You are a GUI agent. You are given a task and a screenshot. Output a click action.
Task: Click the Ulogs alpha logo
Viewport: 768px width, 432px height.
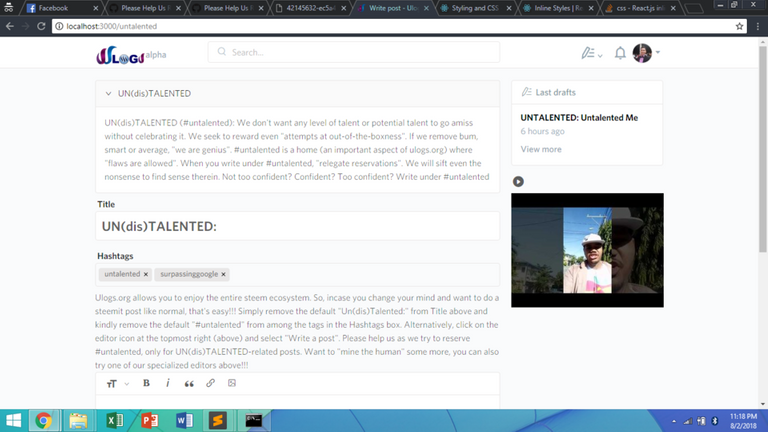132,53
